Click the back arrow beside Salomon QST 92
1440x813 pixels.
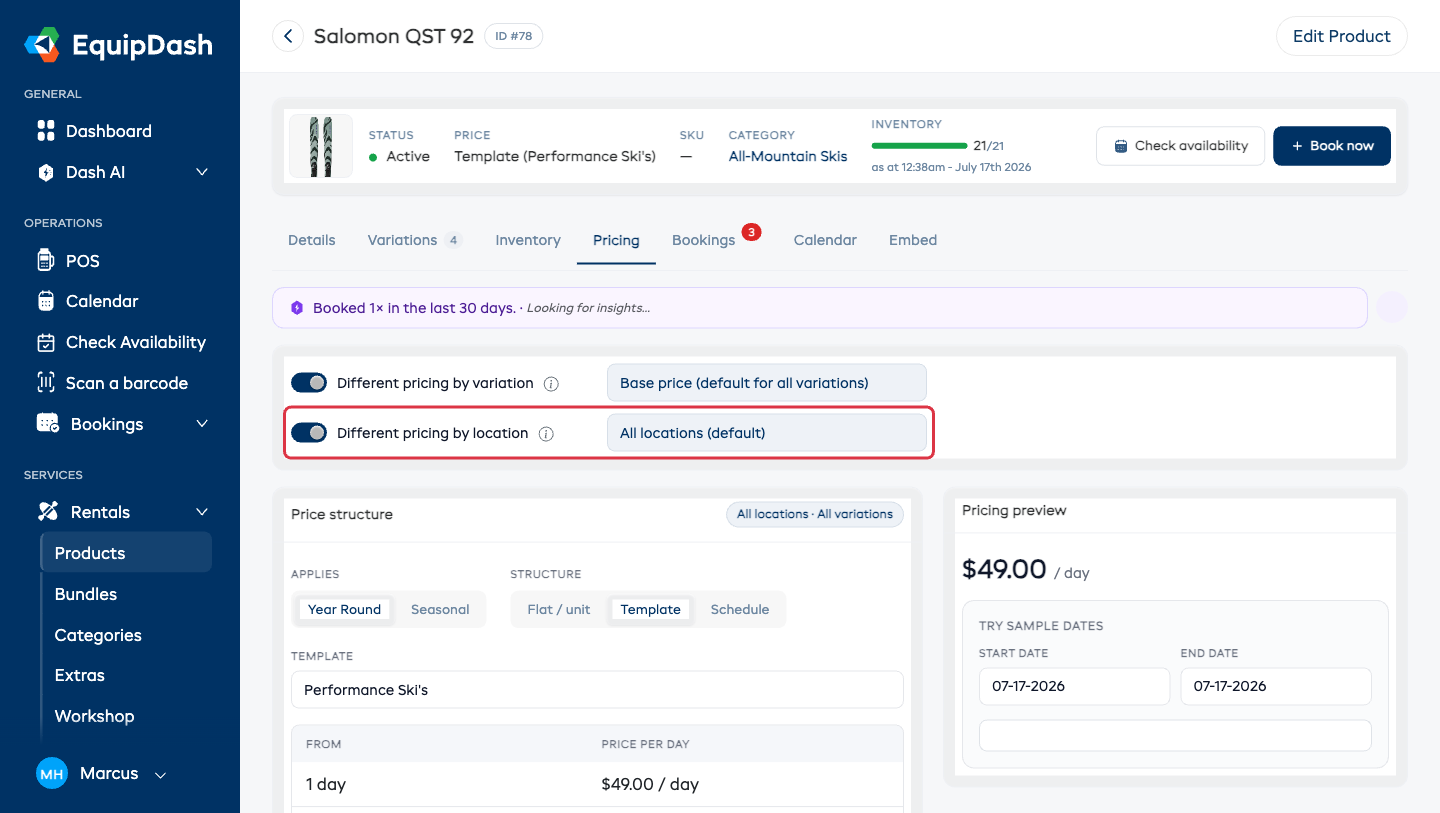point(288,37)
